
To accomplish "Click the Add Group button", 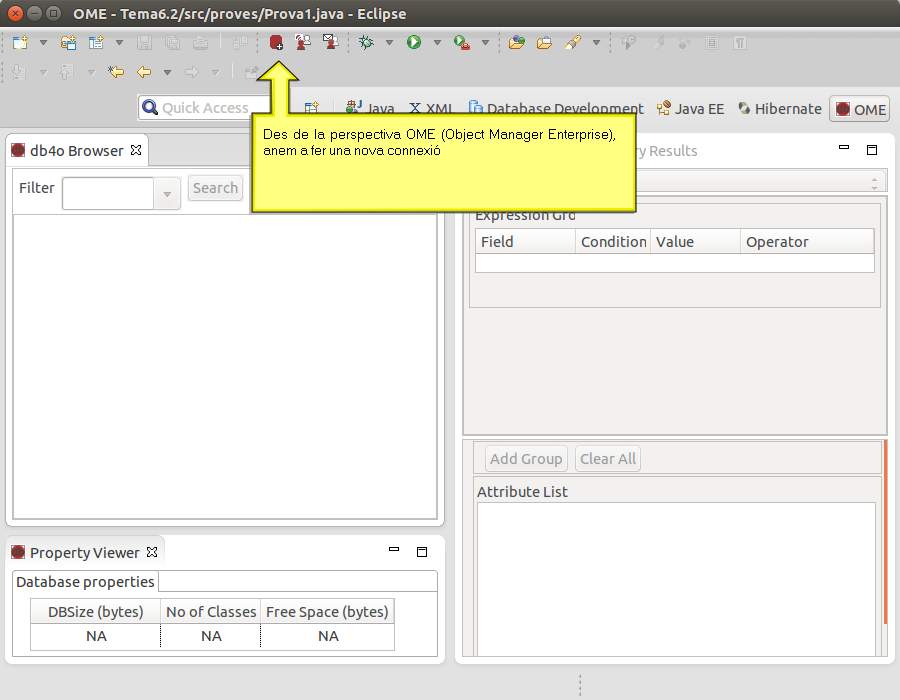I will [526, 459].
